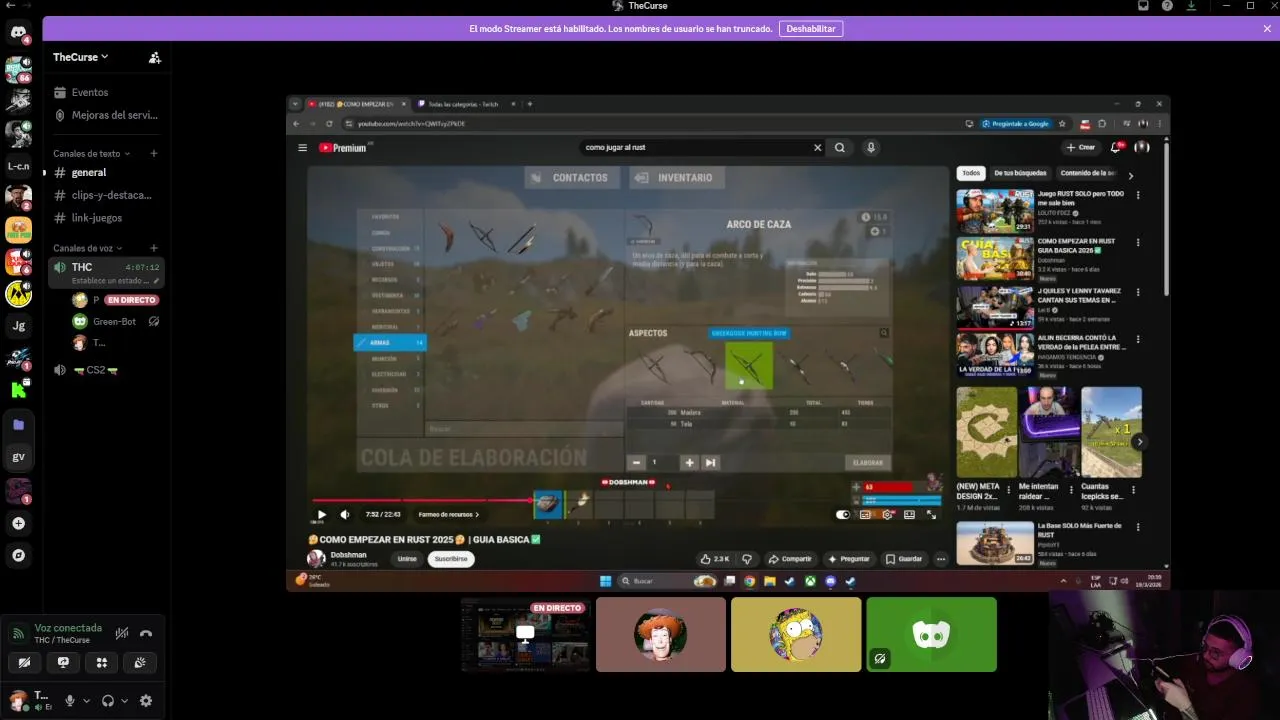Viewport: 1280px width, 720px height.
Task: Add a server with the plus icon
Action: point(18,523)
